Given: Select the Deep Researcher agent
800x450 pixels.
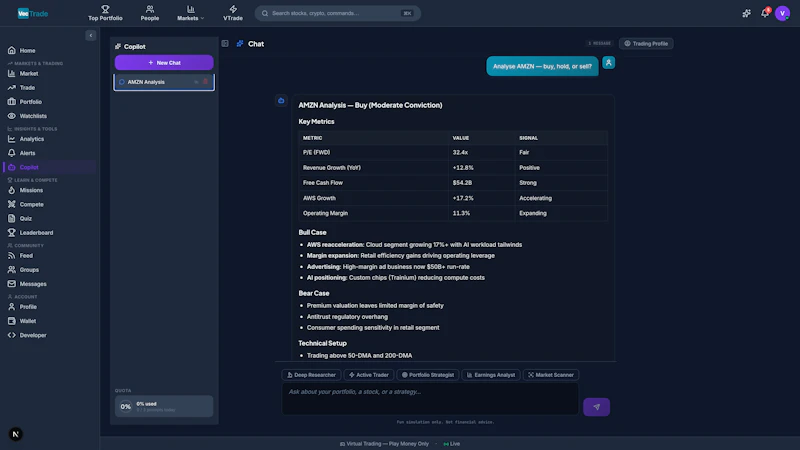Looking at the screenshot, I should [x=311, y=375].
